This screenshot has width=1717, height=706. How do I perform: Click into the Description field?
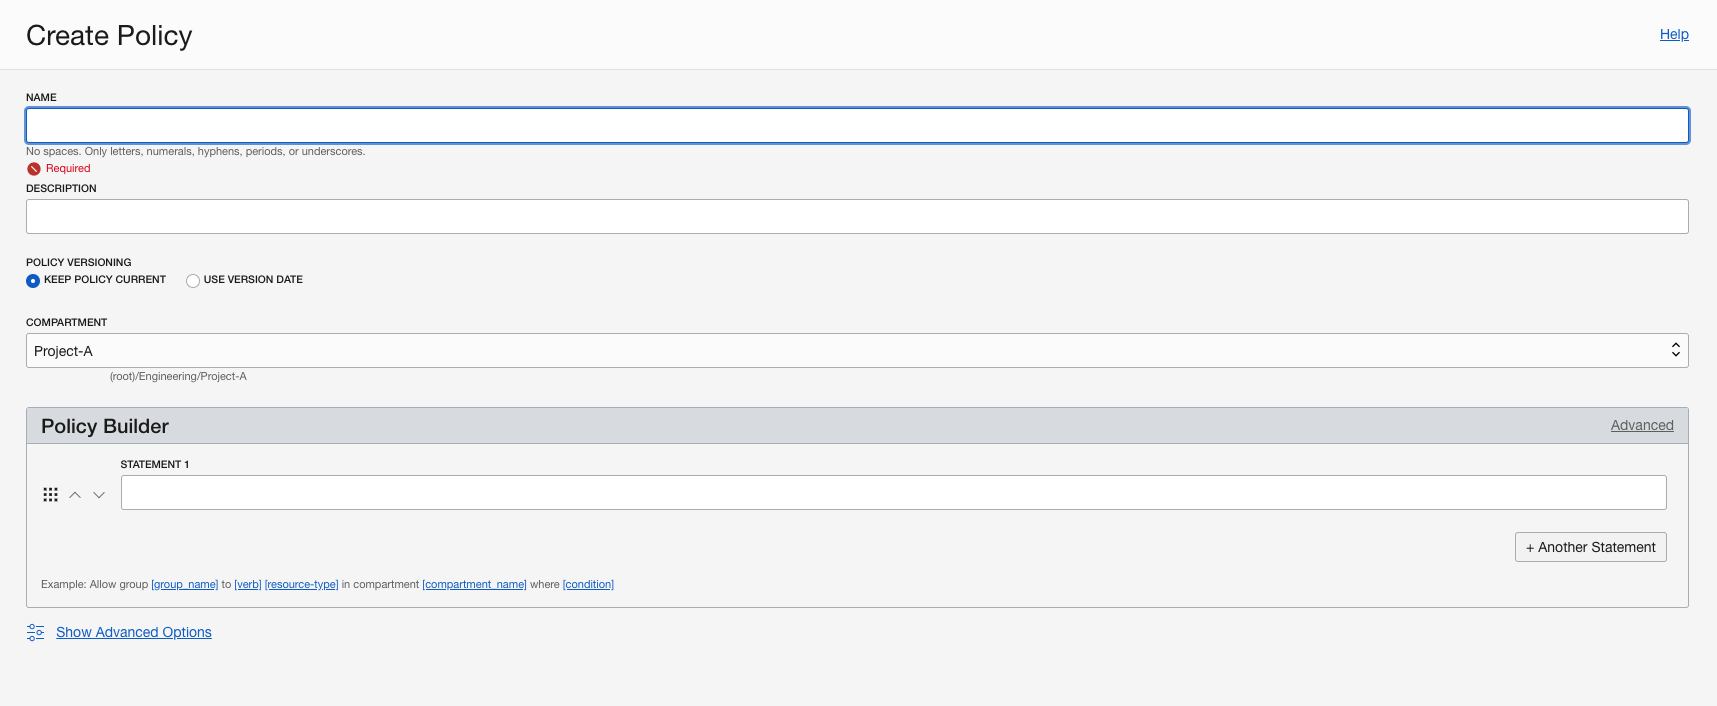[x=856, y=217]
